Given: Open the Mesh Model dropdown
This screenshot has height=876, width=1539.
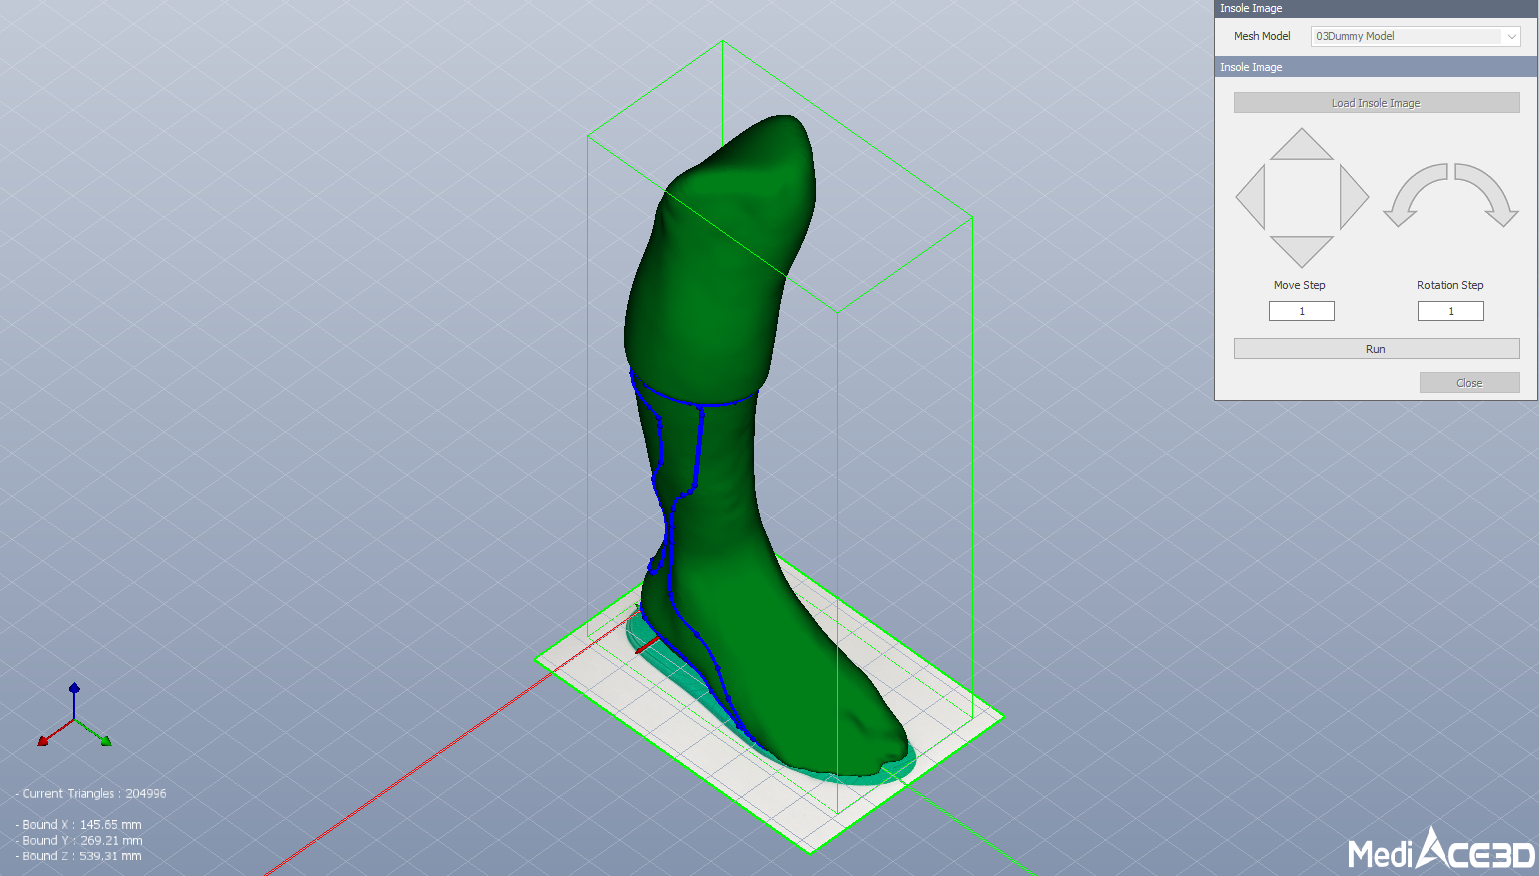Looking at the screenshot, I should point(1414,36).
